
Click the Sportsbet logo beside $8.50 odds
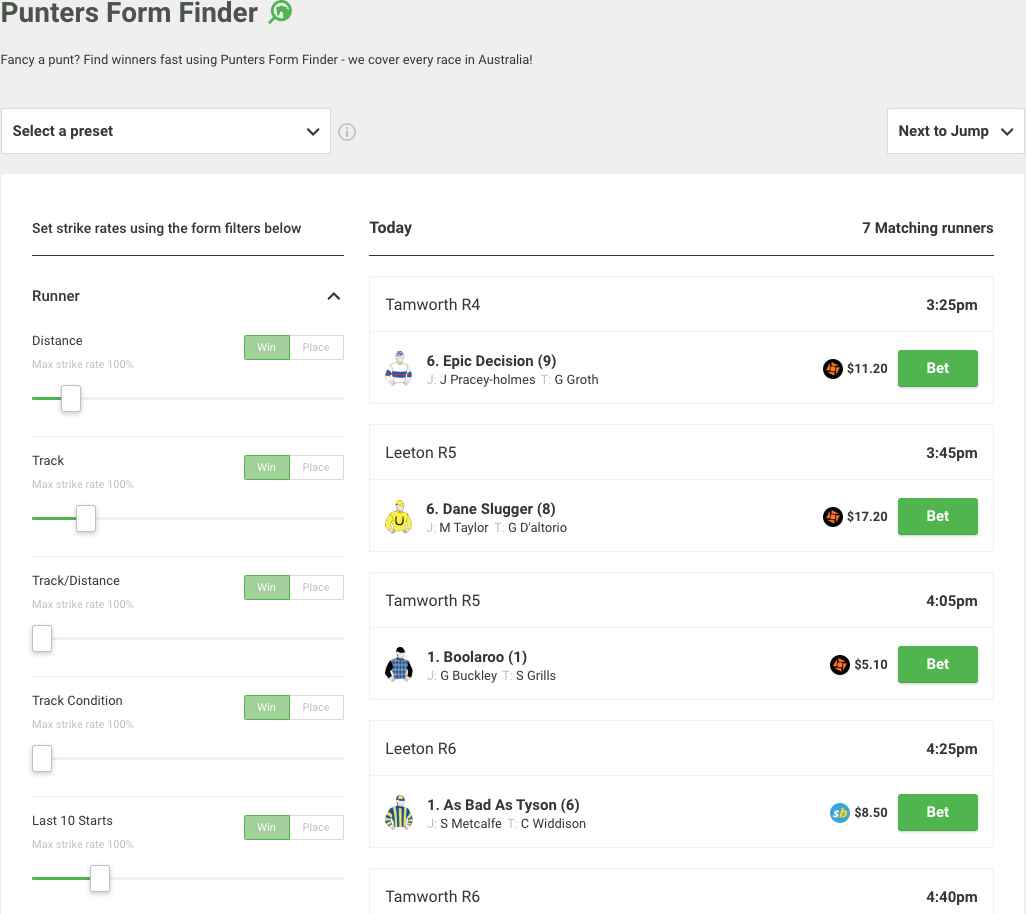pyautogui.click(x=840, y=813)
